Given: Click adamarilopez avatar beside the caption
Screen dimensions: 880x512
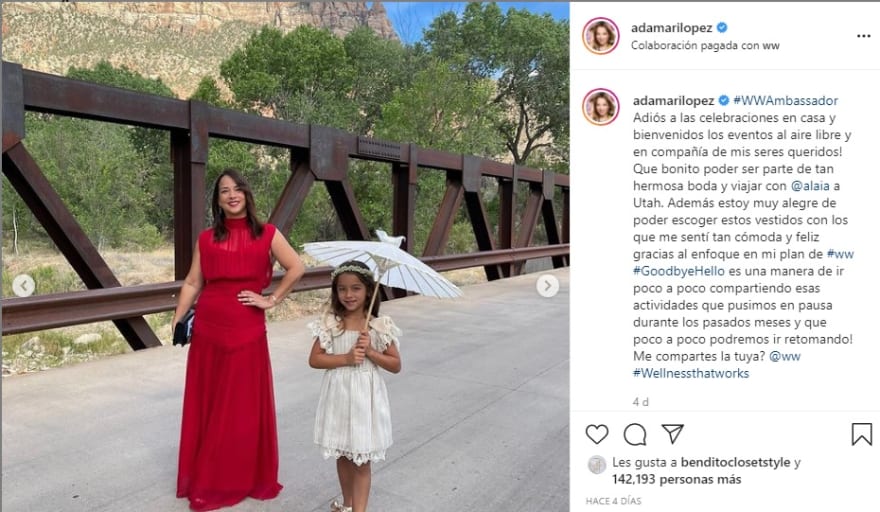Looking at the screenshot, I should pos(601,106).
